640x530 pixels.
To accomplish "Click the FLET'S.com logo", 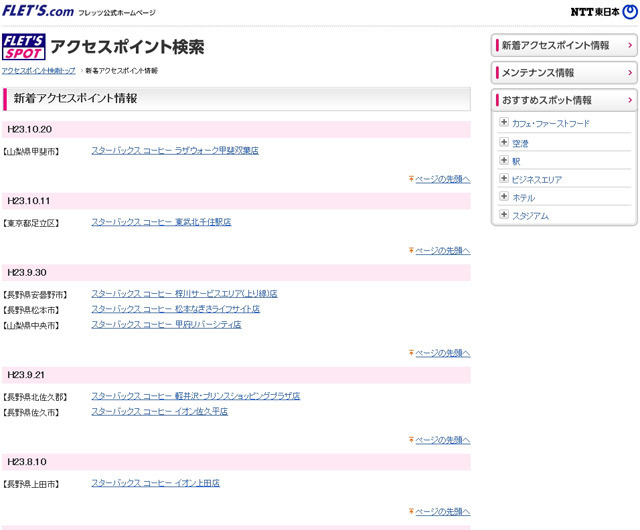I will (x=38, y=11).
